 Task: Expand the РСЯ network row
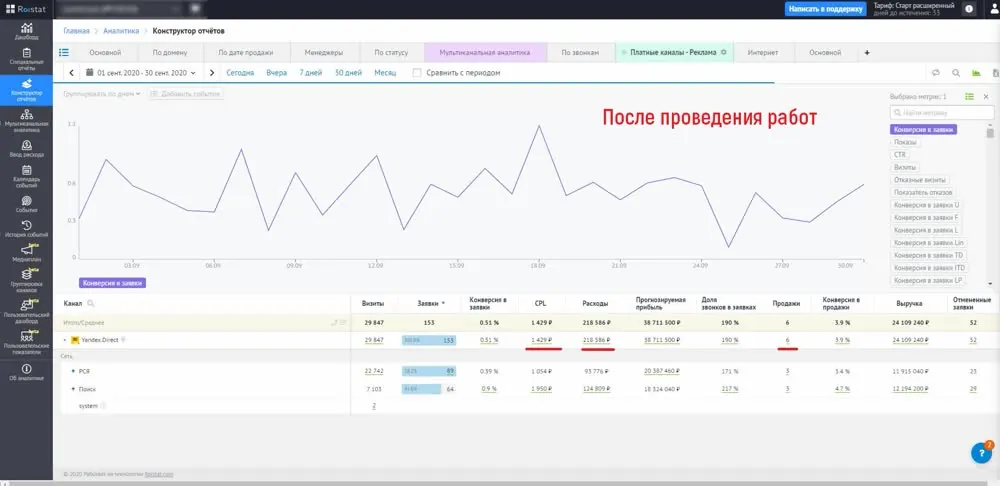tap(73, 371)
